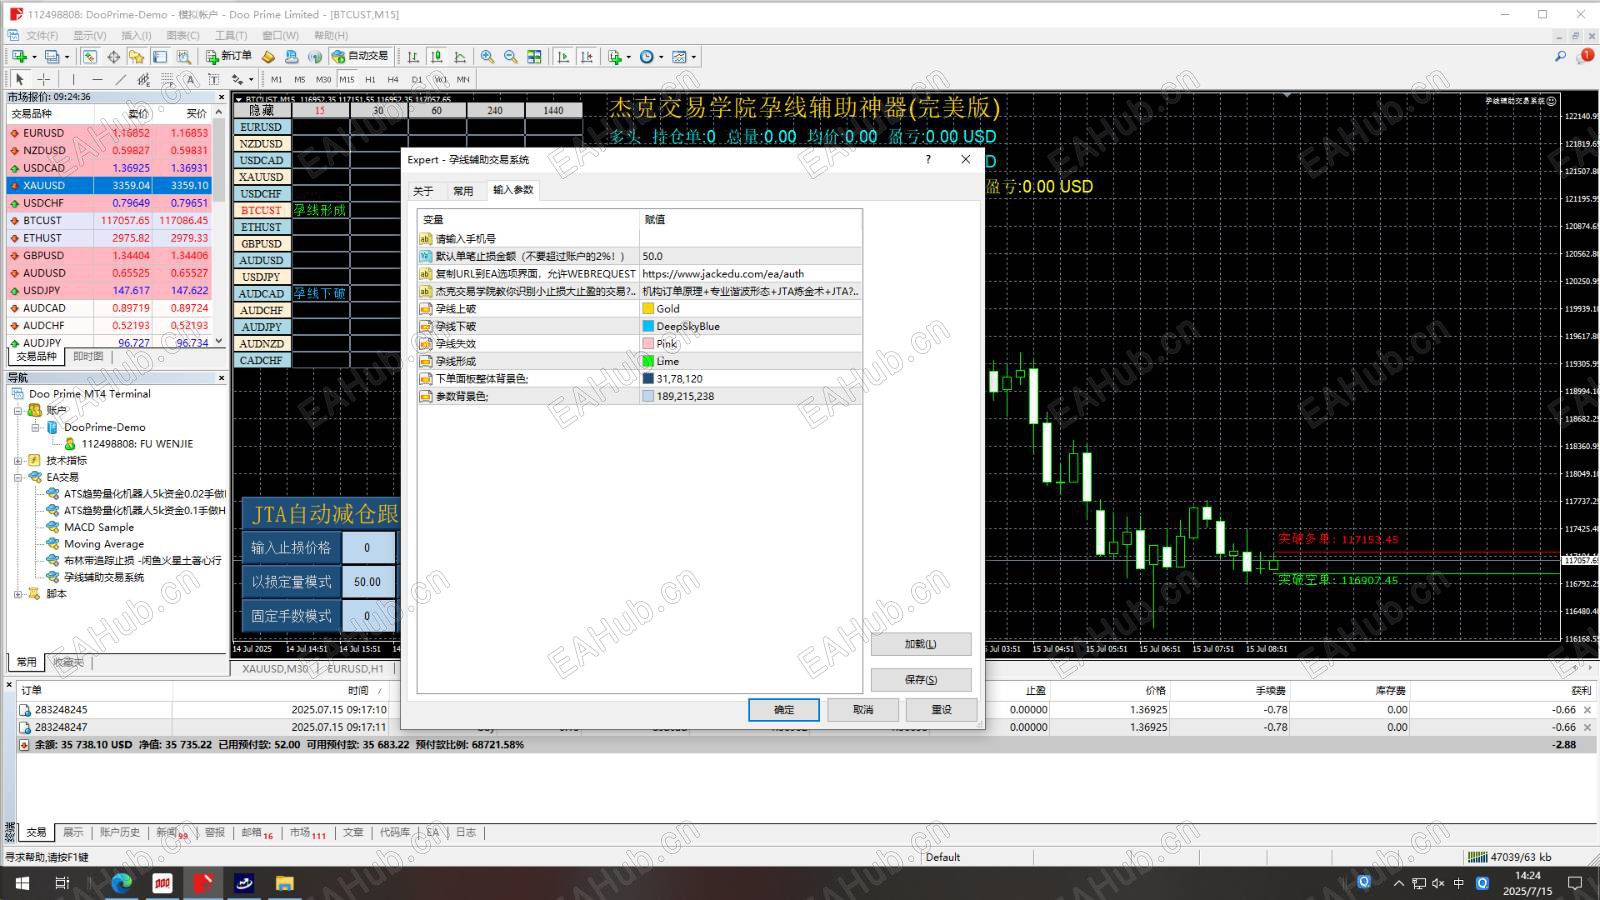Toggle the Market Watch window icon
Viewport: 1600px width, 900px height.
90,57
